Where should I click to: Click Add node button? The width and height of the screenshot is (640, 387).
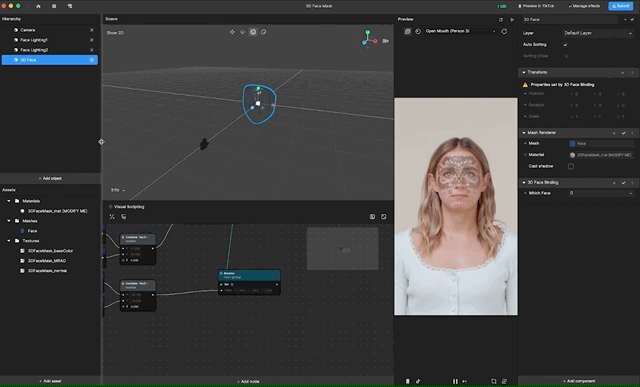(x=248, y=382)
